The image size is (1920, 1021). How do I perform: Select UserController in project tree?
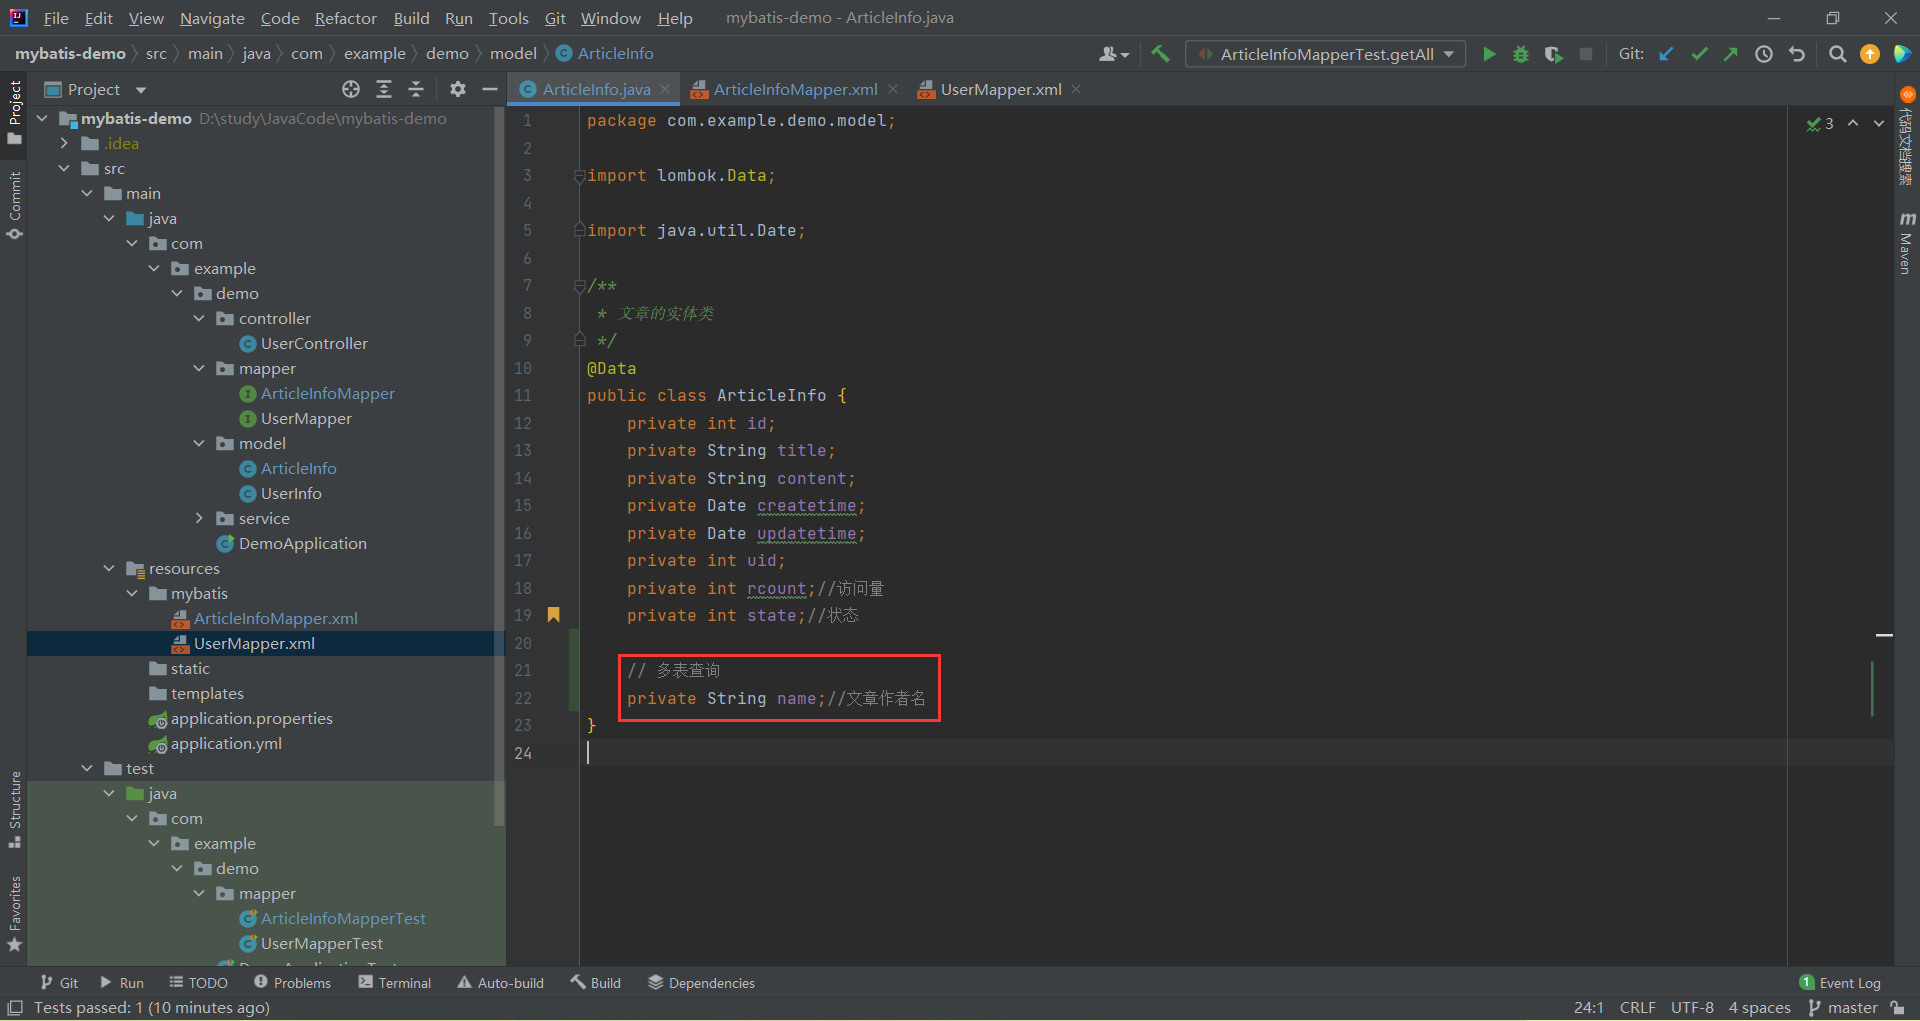[314, 344]
